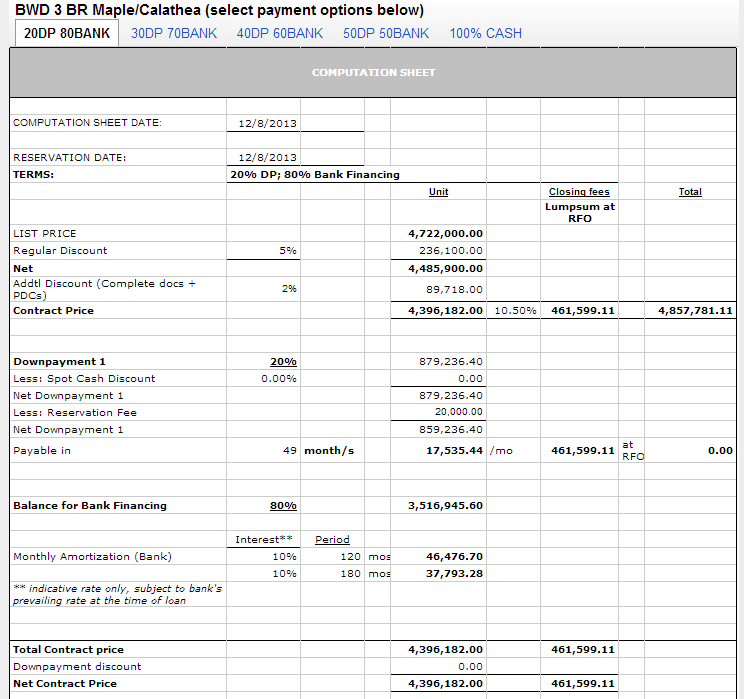The width and height of the screenshot is (744, 699).
Task: Click the net value 4,485,900.00
Action: pyautogui.click(x=446, y=269)
